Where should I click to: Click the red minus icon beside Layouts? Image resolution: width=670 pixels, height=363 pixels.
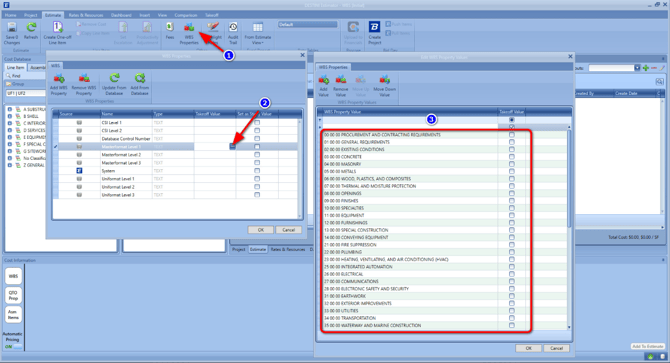pyautogui.click(x=654, y=68)
